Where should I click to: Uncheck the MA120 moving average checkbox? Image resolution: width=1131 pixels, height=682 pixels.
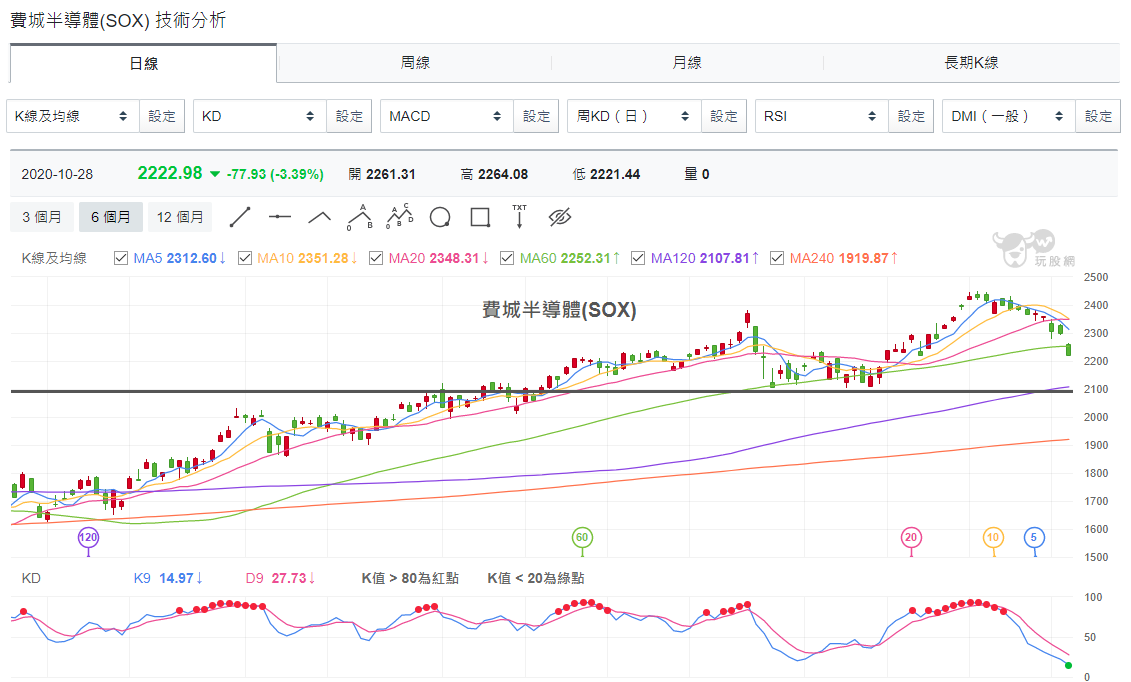click(x=638, y=258)
